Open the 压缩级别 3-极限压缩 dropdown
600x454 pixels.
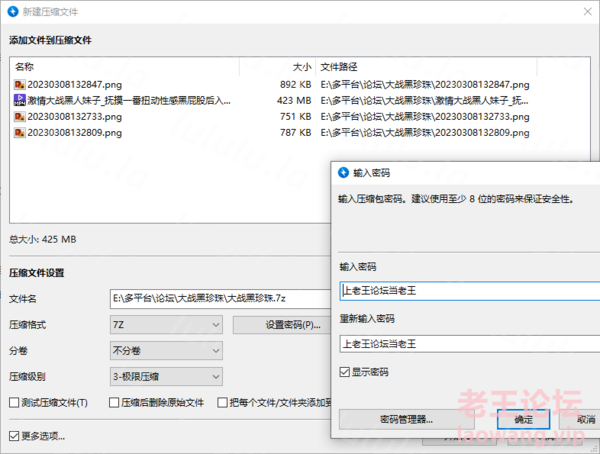pos(166,377)
